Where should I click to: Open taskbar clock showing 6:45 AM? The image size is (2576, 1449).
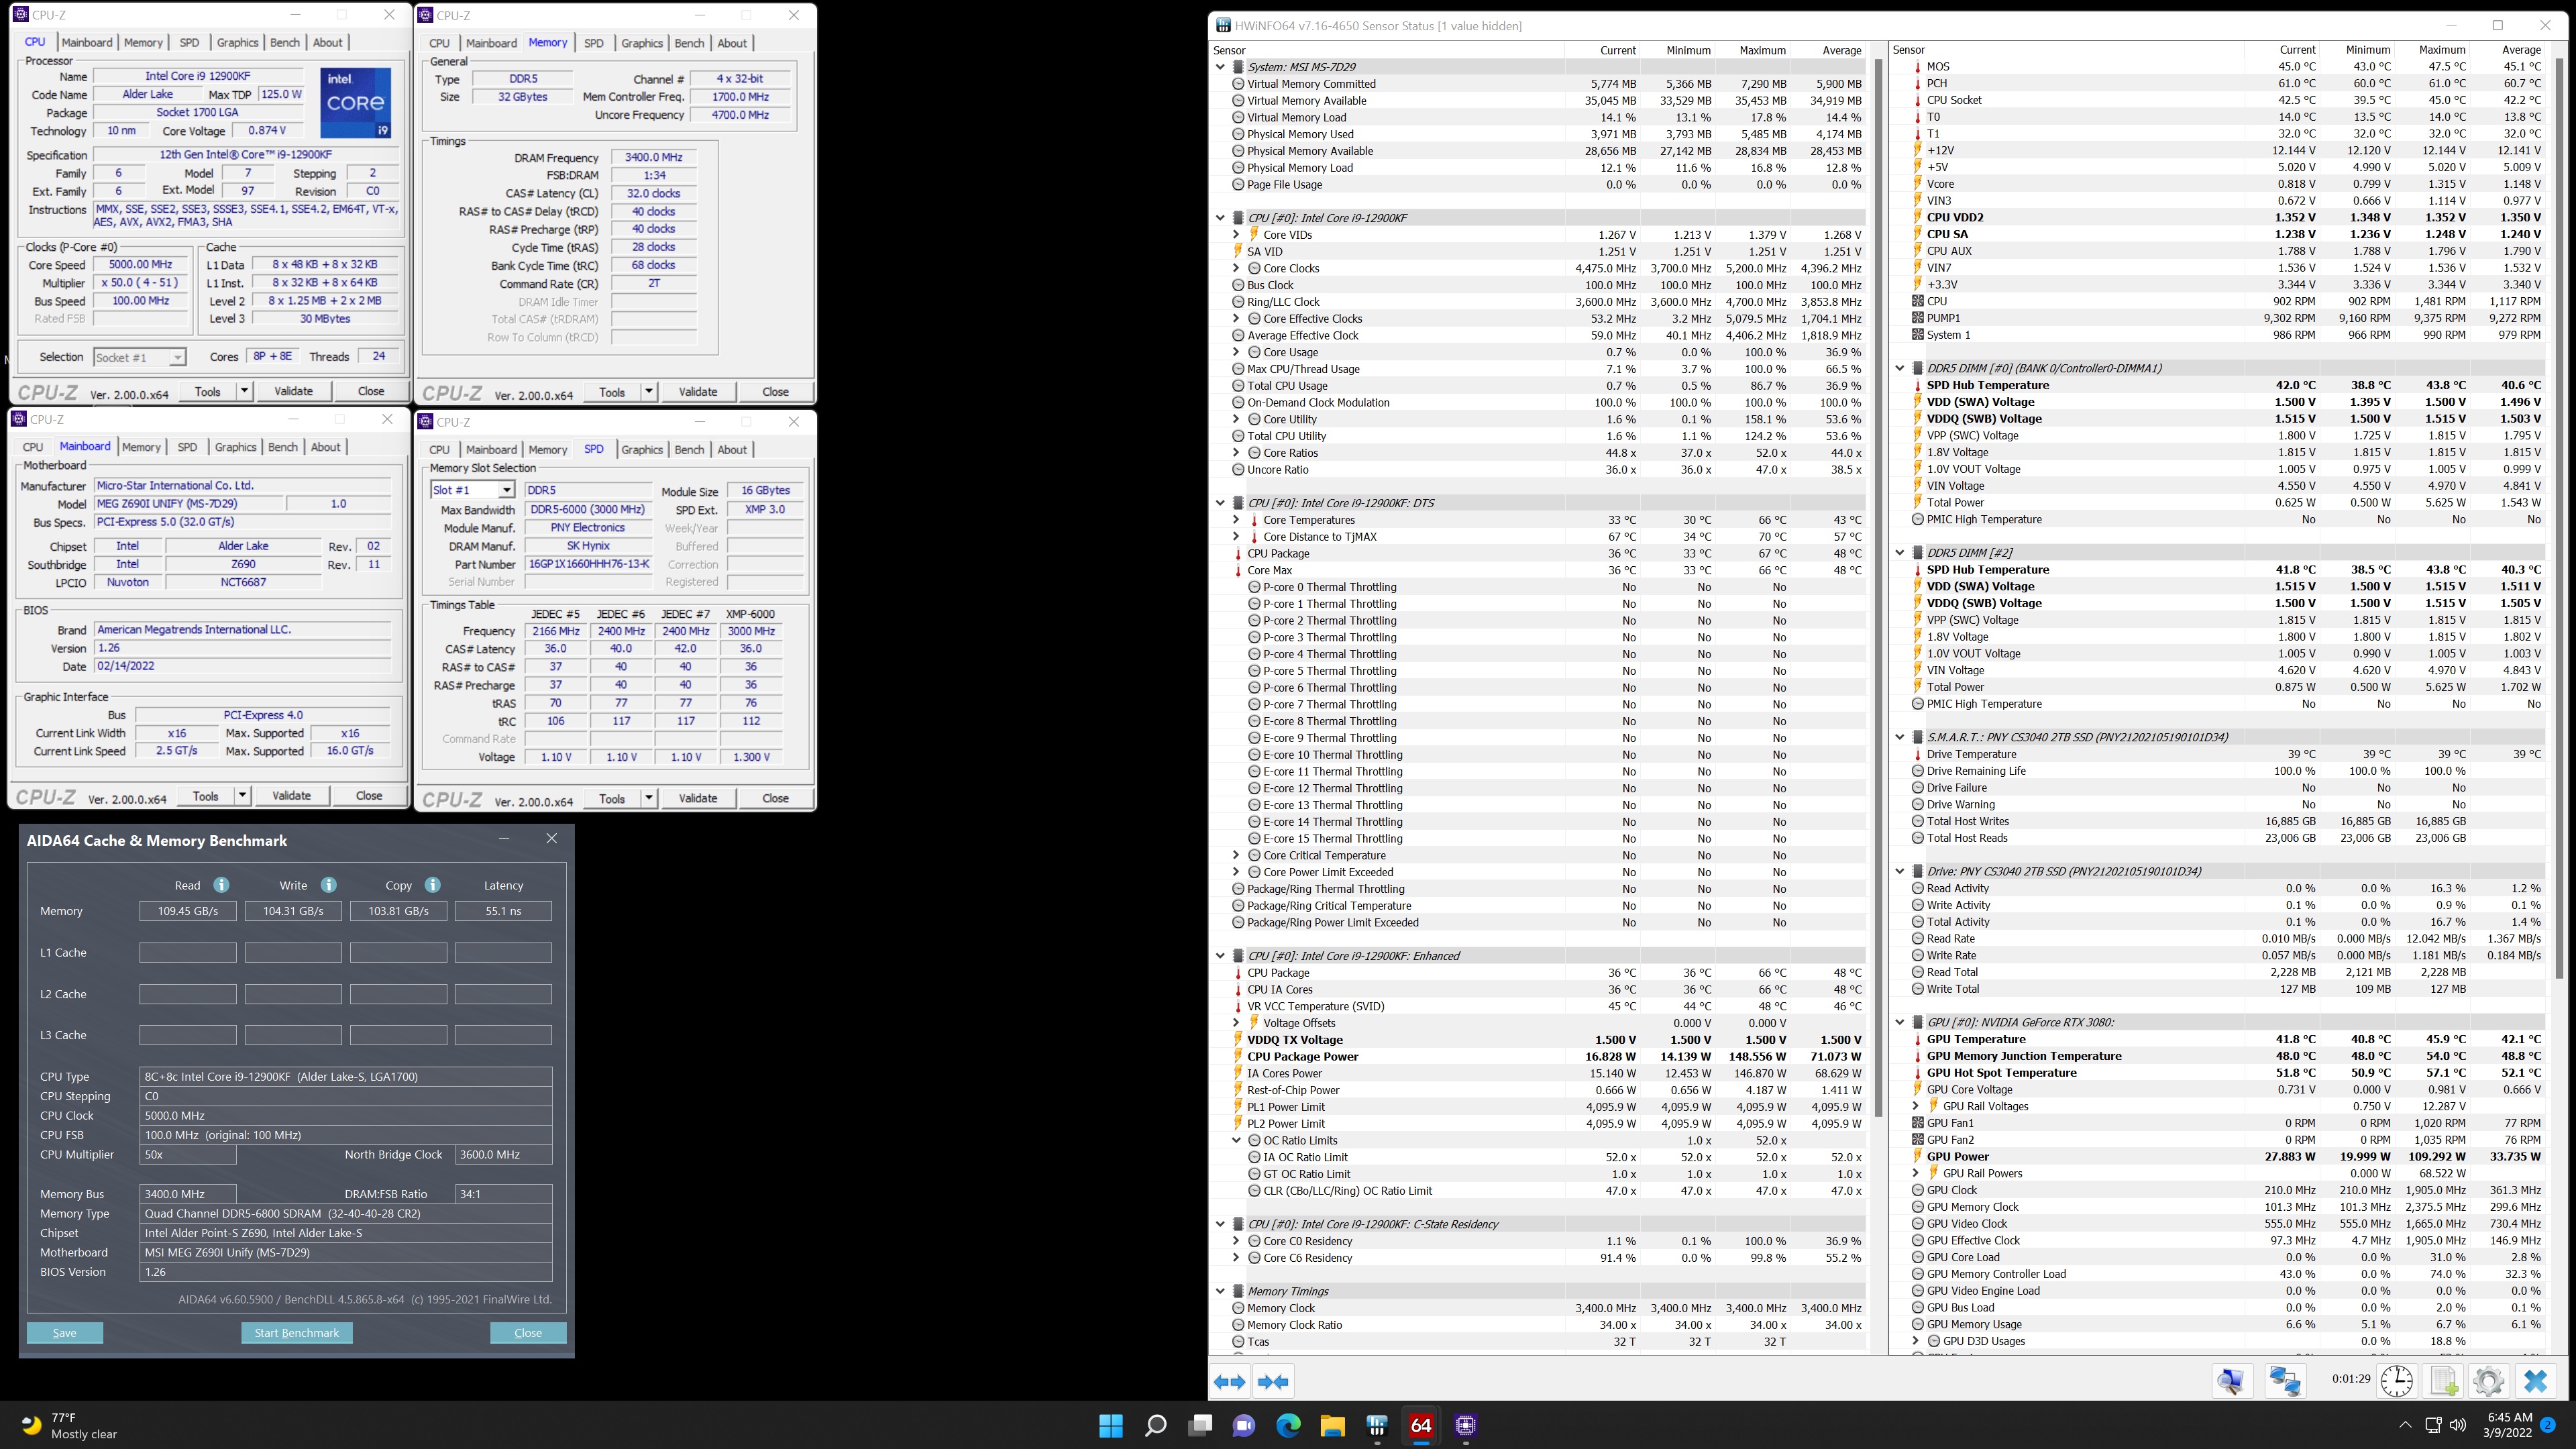[2507, 1425]
